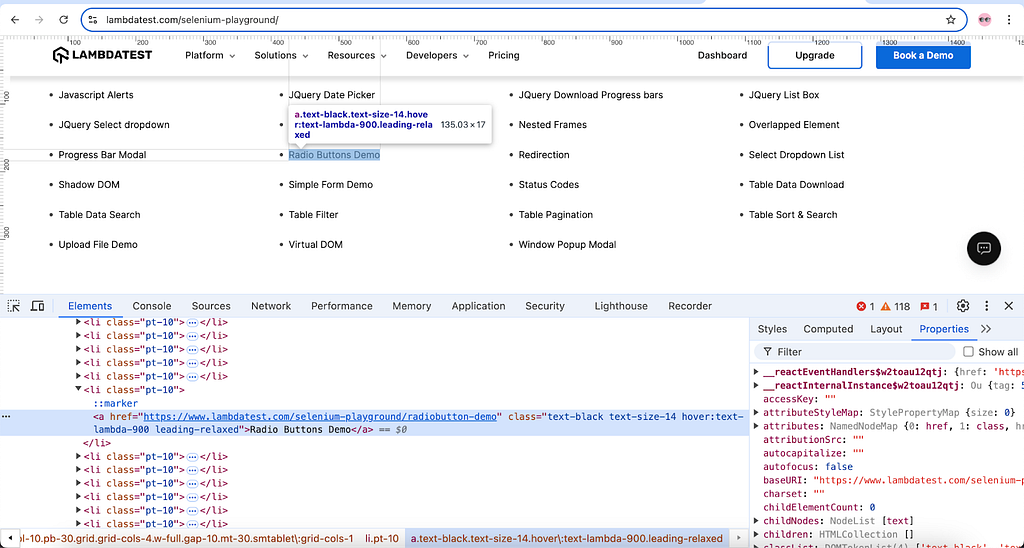Image resolution: width=1024 pixels, height=548 pixels.
Task: Open the Platform dropdown menu
Action: (210, 56)
